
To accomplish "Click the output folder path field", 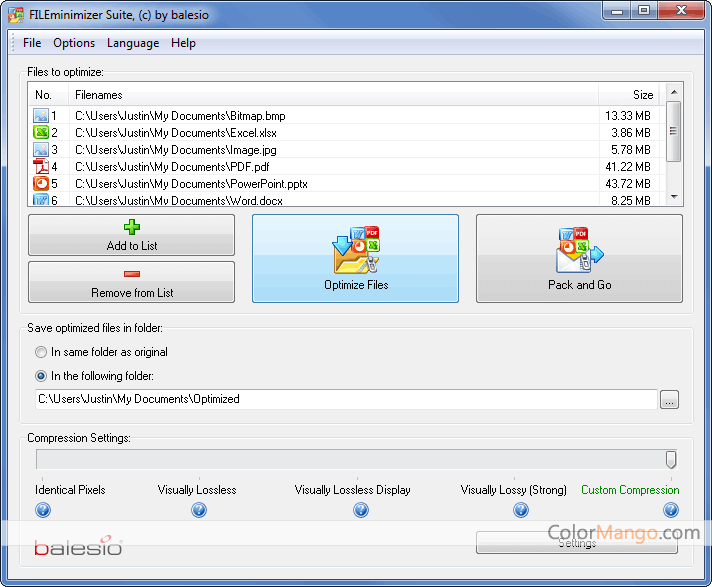I will pos(345,399).
